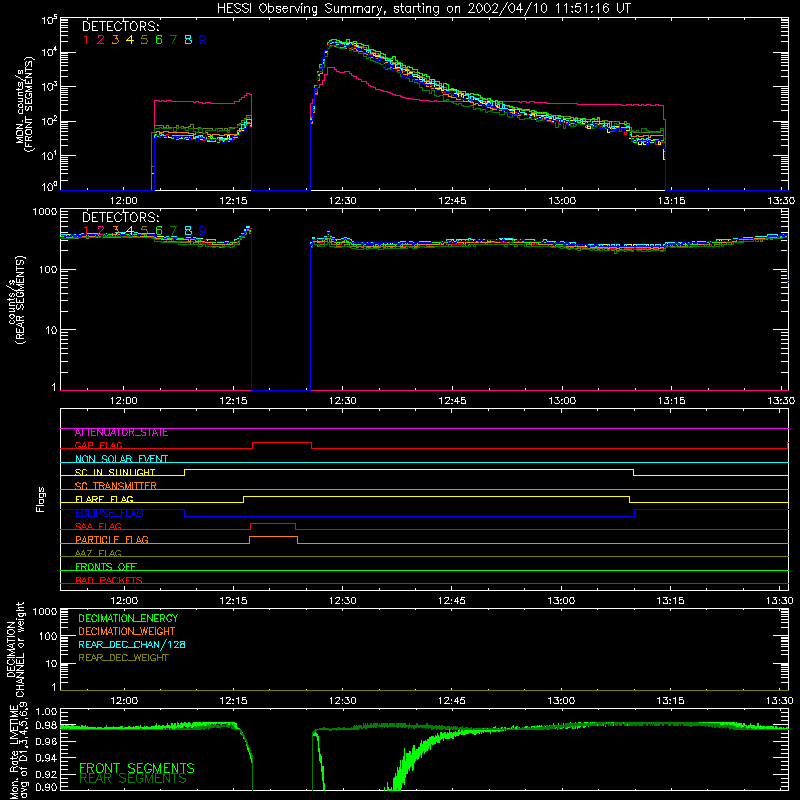Select bright green detector number 6 in the front plot legend
The height and width of the screenshot is (800, 800).
tap(159, 40)
